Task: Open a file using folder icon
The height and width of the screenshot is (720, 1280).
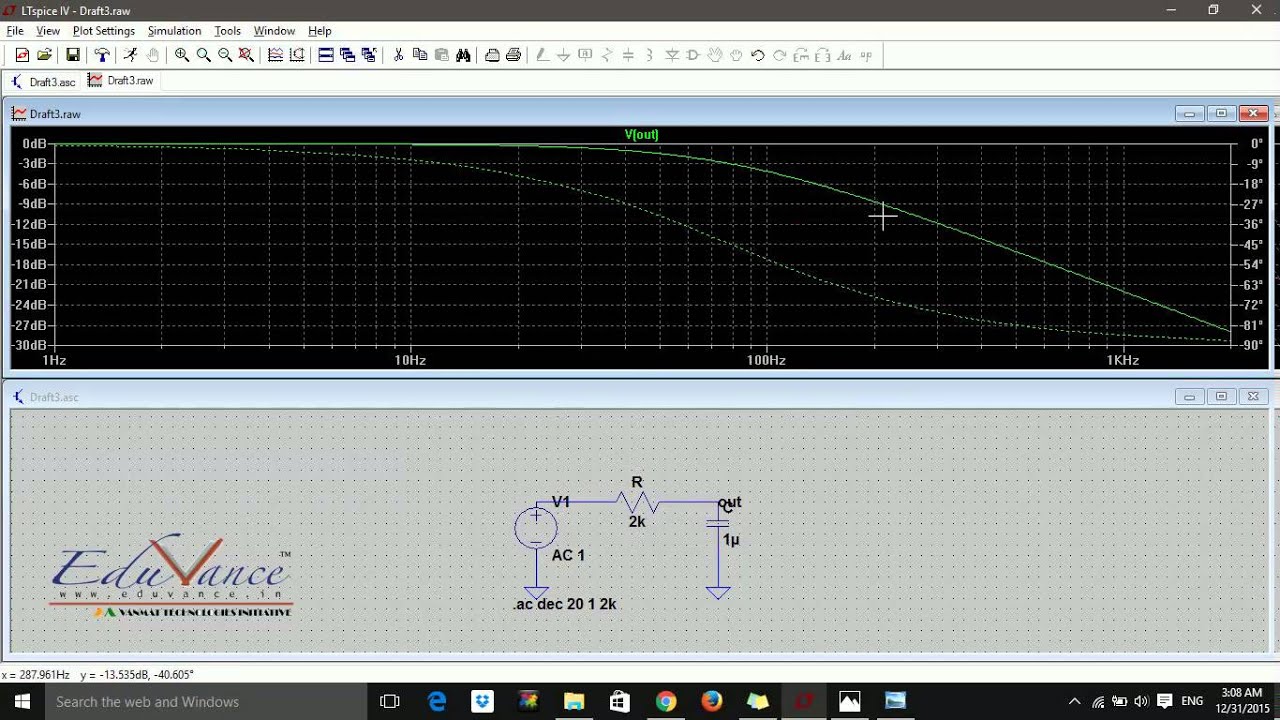Action: click(44, 55)
